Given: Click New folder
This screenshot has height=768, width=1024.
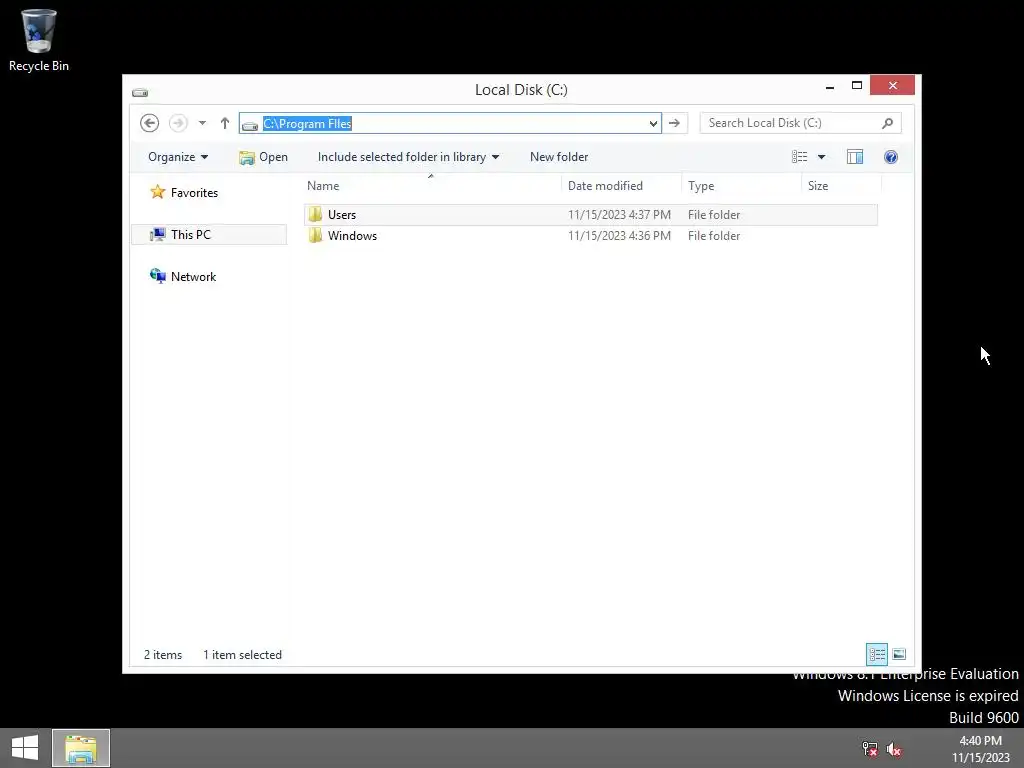Looking at the screenshot, I should [x=559, y=157].
